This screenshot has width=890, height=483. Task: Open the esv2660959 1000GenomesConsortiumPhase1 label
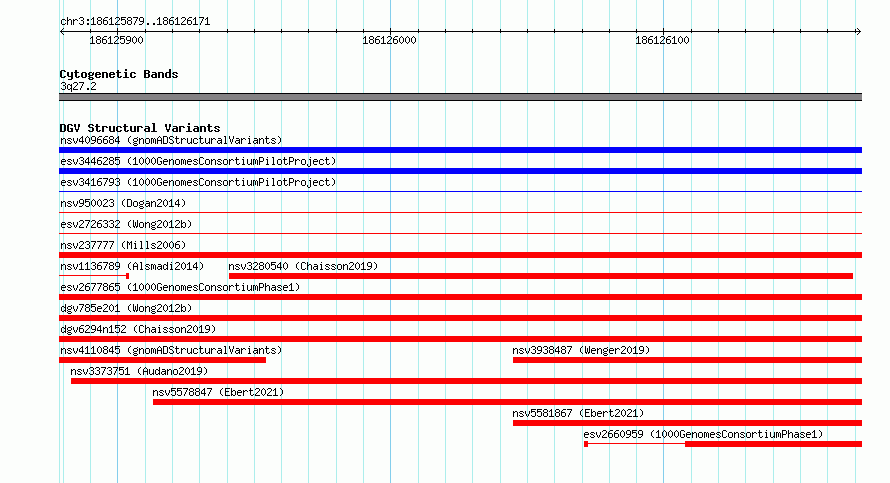point(703,434)
